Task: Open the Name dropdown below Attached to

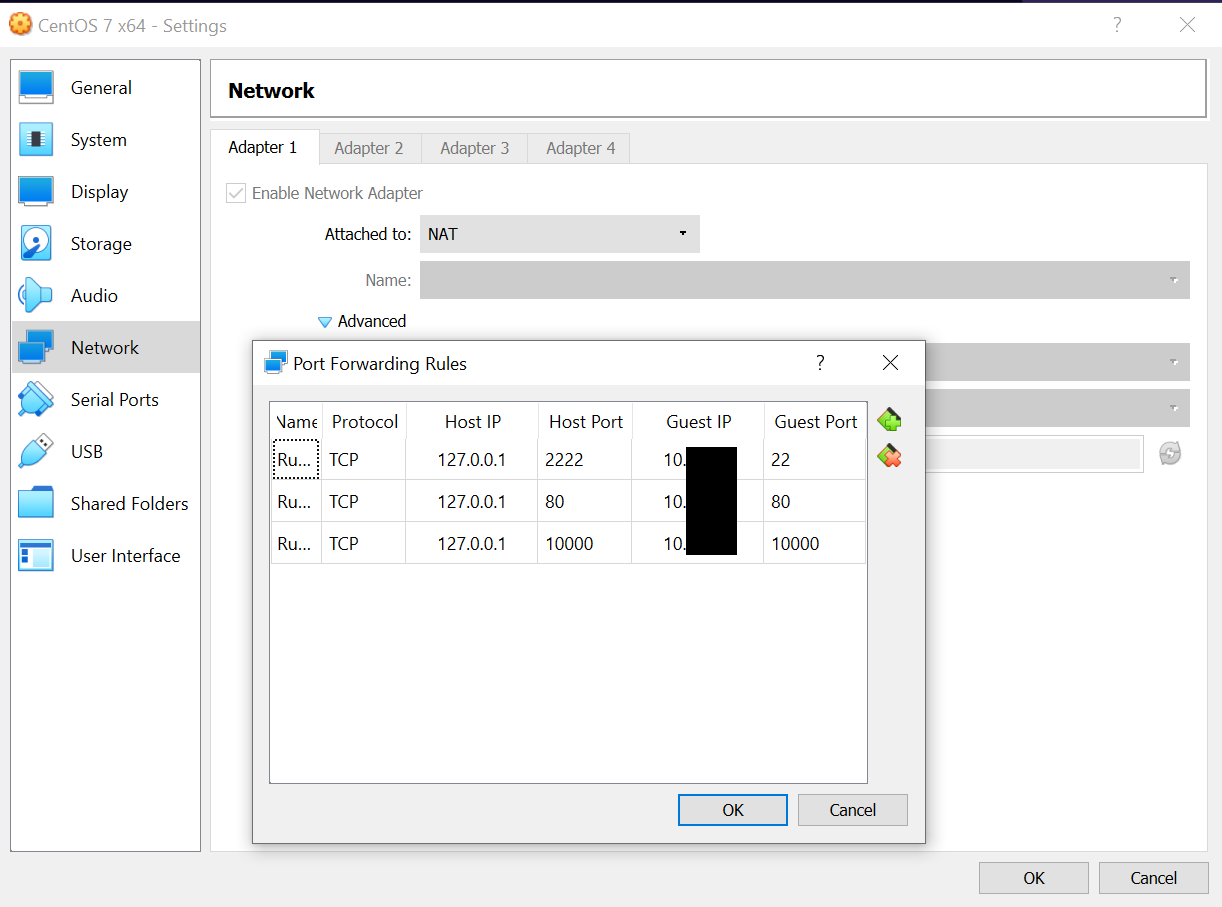Action: pos(805,280)
